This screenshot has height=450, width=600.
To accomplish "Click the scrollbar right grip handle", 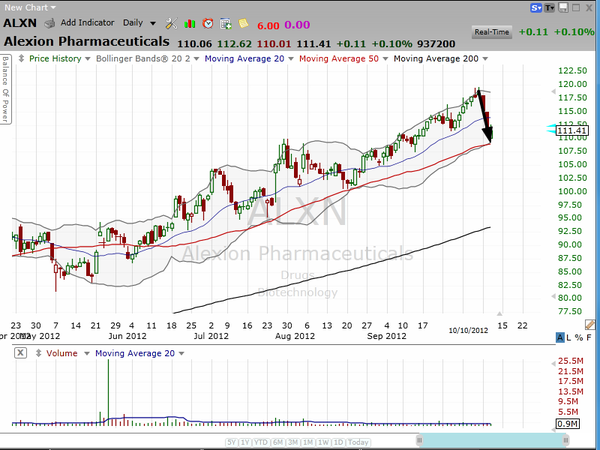I will coord(566,440).
